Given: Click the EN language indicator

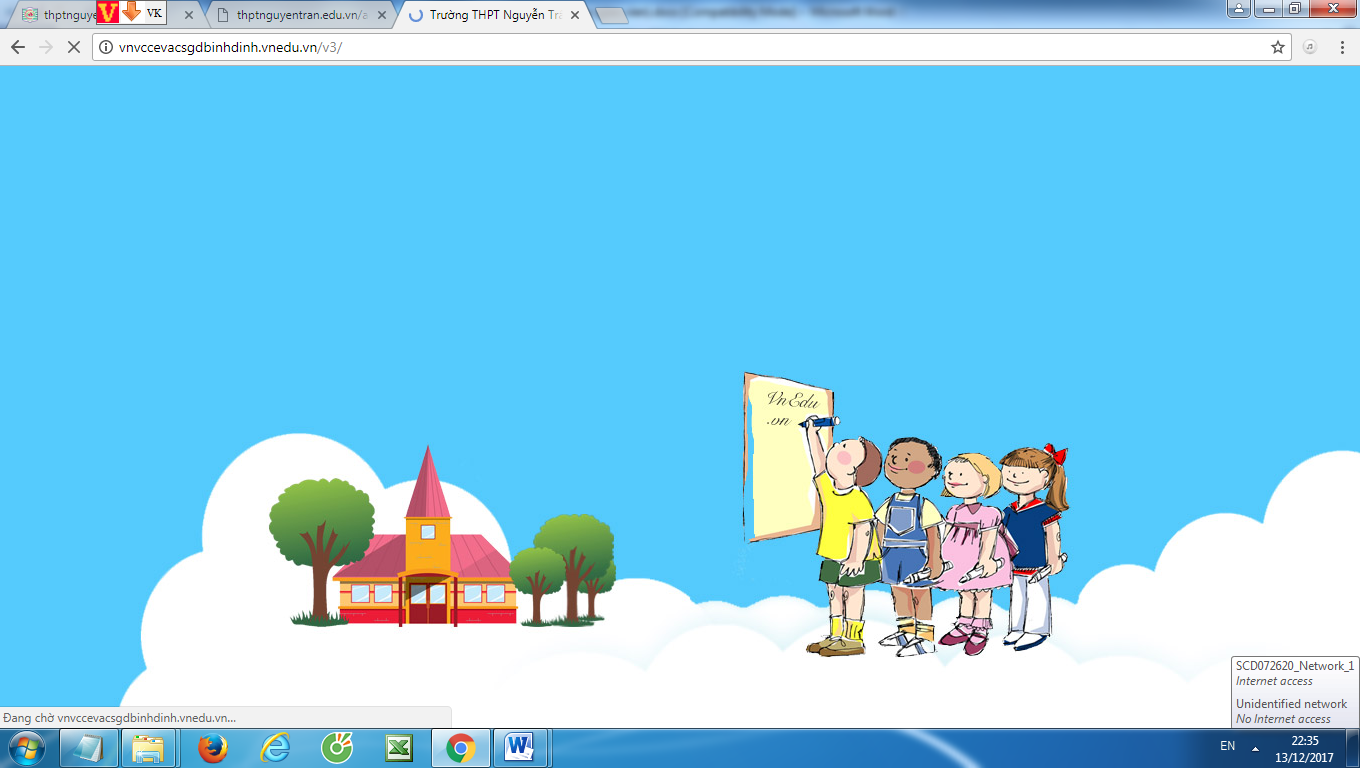Looking at the screenshot, I should click(x=1227, y=746).
